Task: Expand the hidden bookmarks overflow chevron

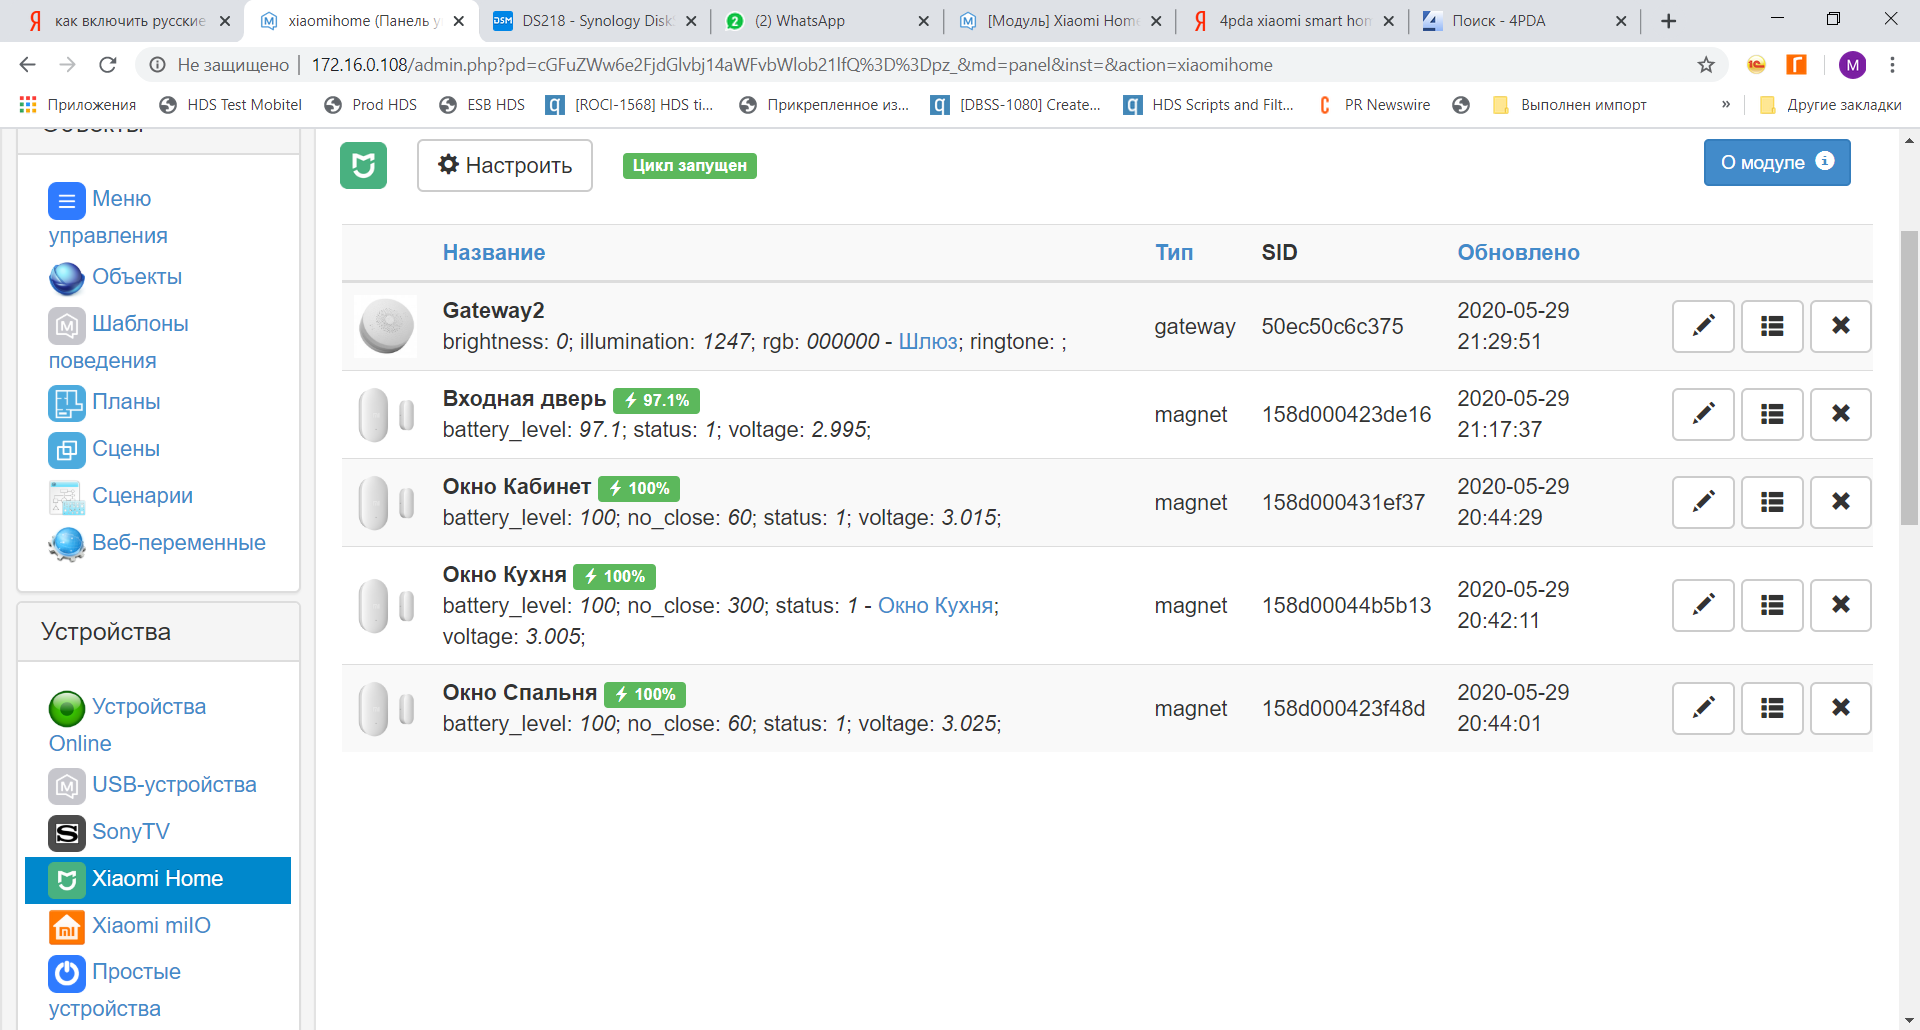Action: [x=1726, y=105]
